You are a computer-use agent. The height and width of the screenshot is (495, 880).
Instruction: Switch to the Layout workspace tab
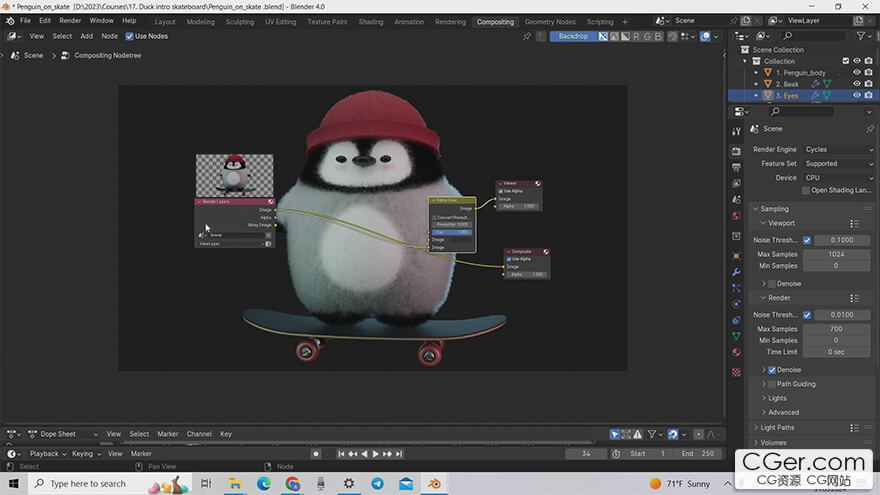pyautogui.click(x=164, y=22)
